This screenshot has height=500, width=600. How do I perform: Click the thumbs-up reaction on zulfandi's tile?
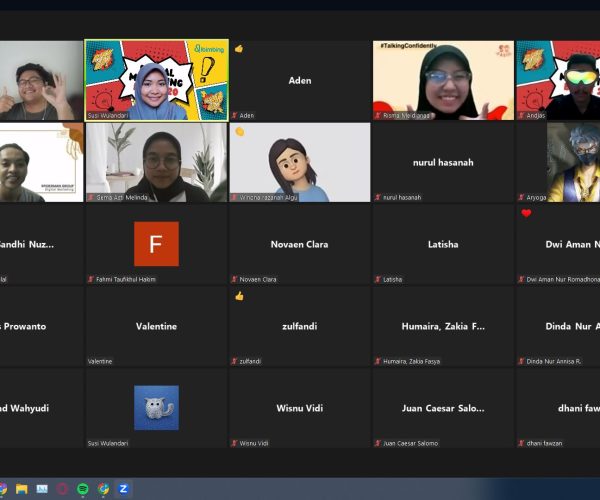(239, 296)
